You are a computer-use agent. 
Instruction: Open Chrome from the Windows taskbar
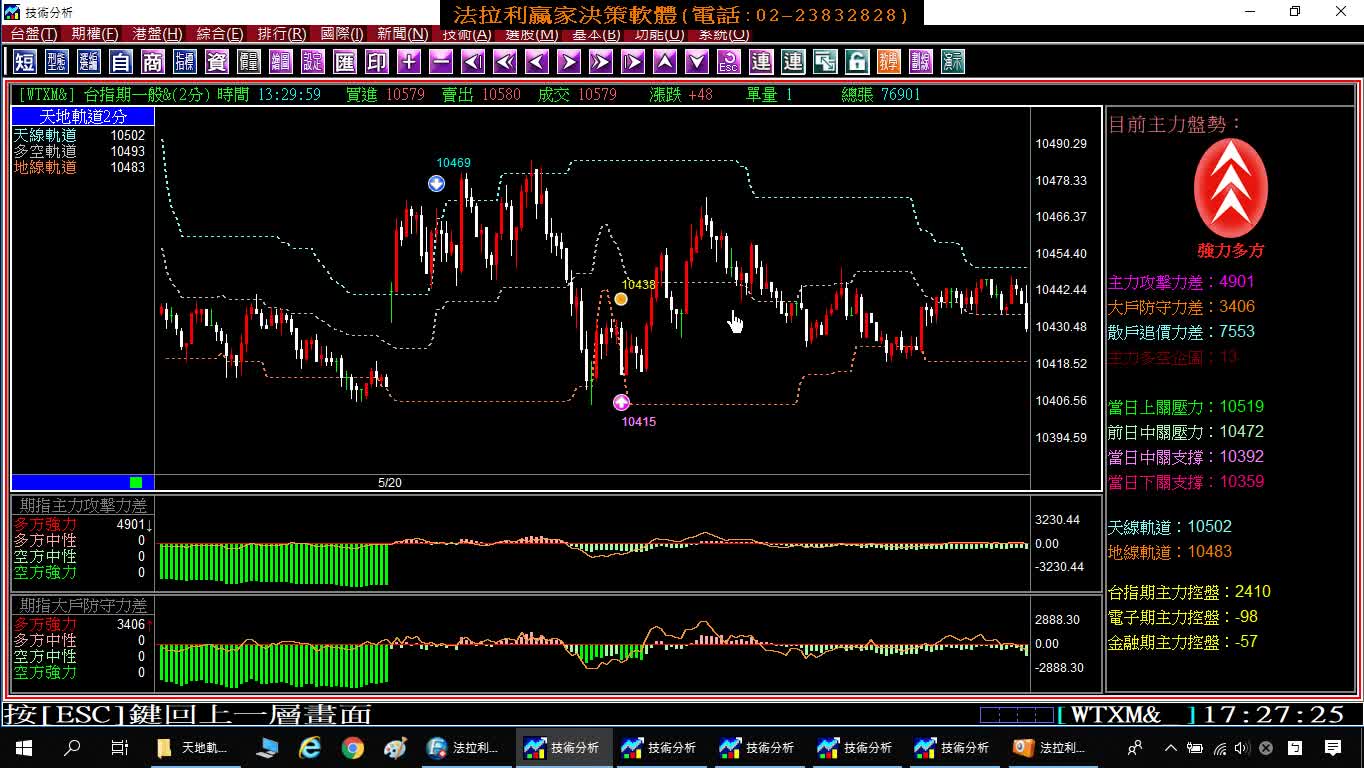pos(352,748)
